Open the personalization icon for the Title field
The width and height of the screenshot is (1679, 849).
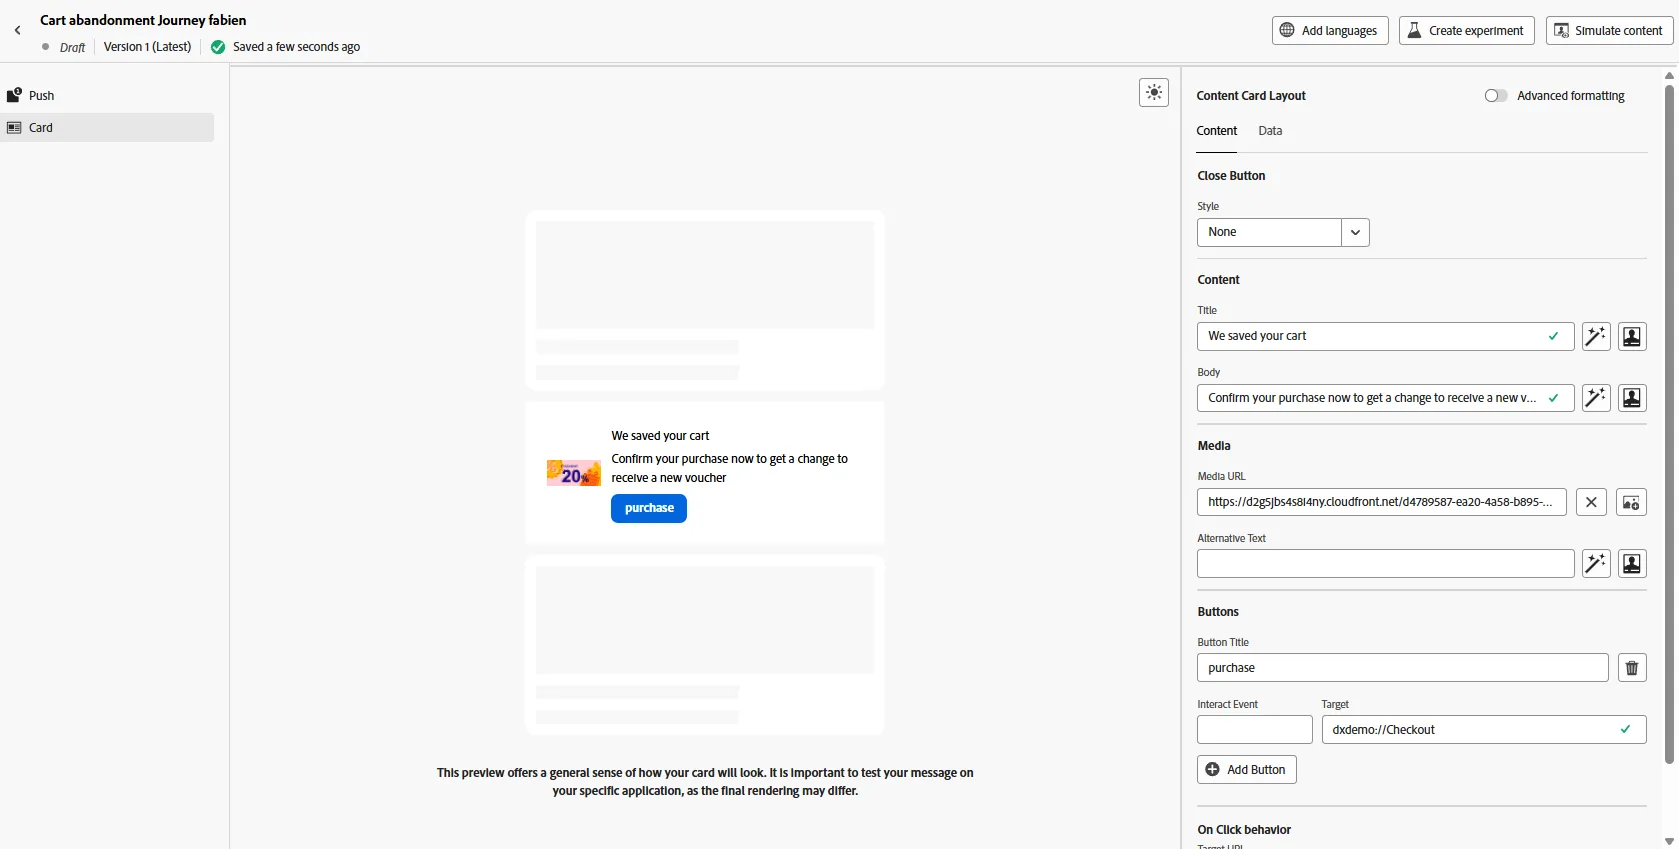(x=1632, y=337)
